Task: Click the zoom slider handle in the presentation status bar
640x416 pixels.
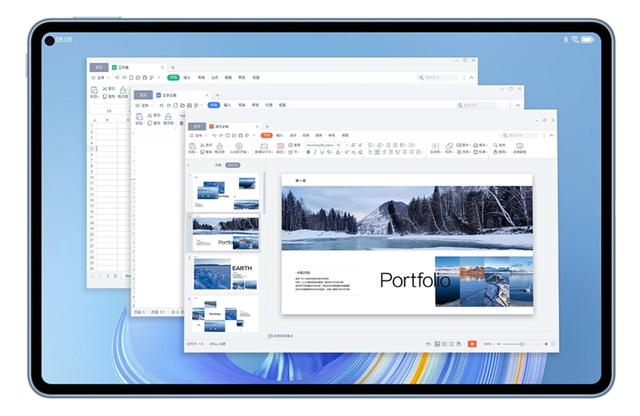Action: [x=522, y=344]
